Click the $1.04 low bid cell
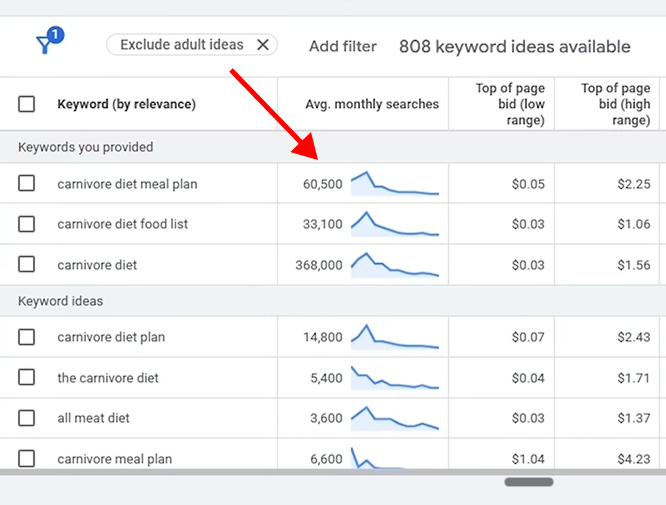 pyautogui.click(x=528, y=459)
